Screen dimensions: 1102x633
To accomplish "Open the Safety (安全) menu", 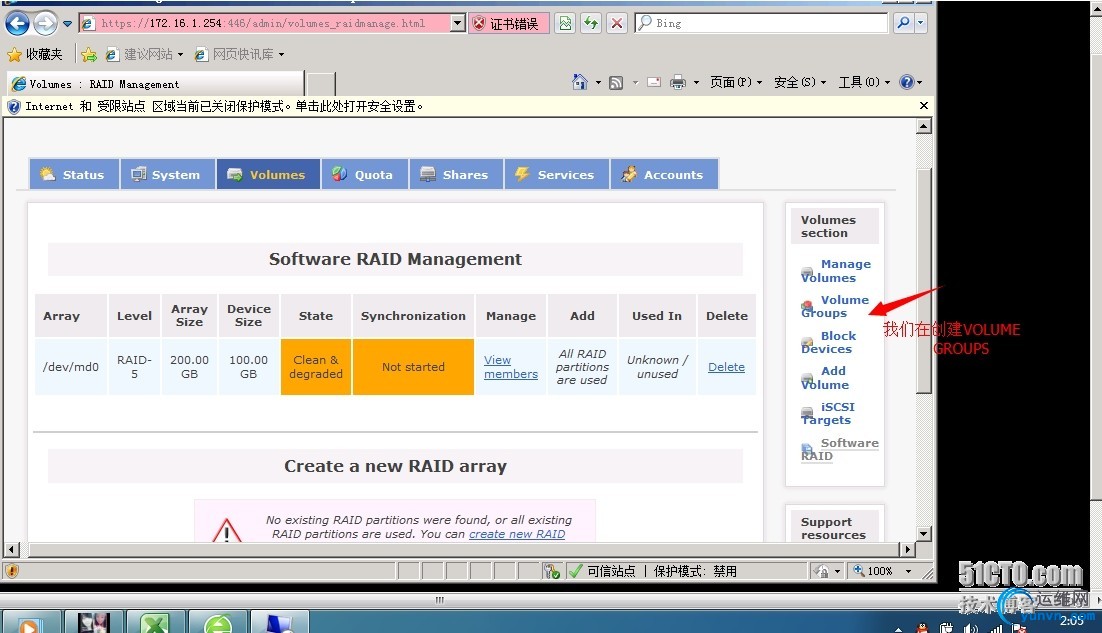I will pyautogui.click(x=800, y=82).
